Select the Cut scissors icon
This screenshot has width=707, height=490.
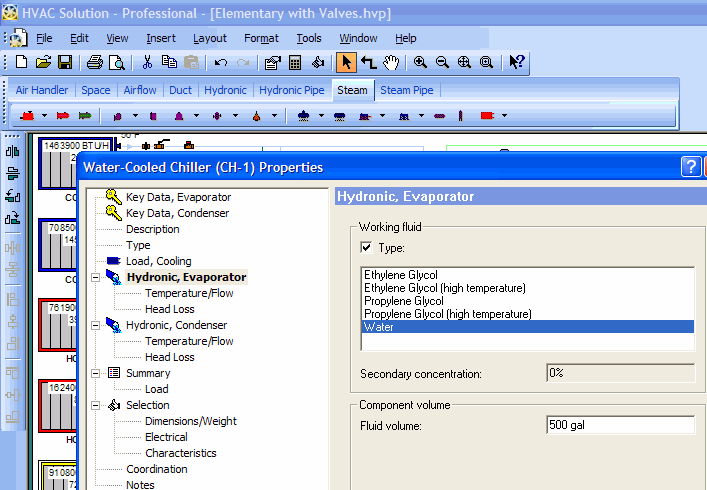click(147, 62)
